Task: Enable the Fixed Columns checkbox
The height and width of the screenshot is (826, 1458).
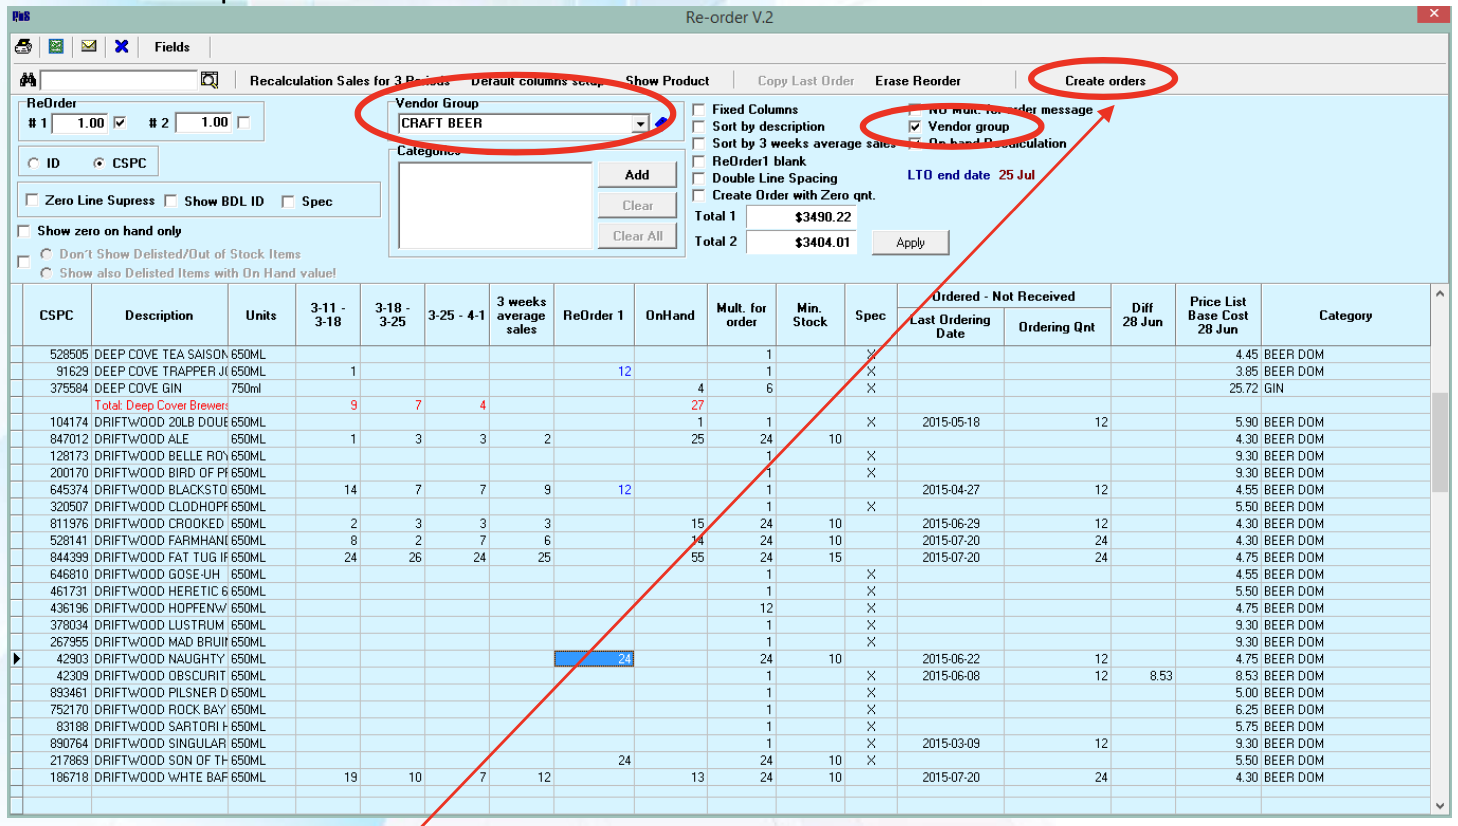Action: 699,110
